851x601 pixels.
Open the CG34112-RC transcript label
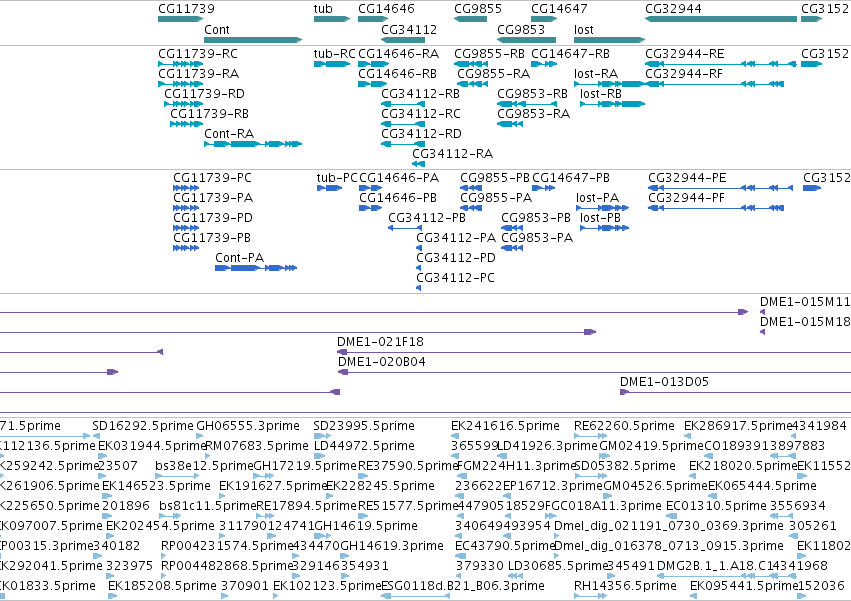click(x=421, y=114)
